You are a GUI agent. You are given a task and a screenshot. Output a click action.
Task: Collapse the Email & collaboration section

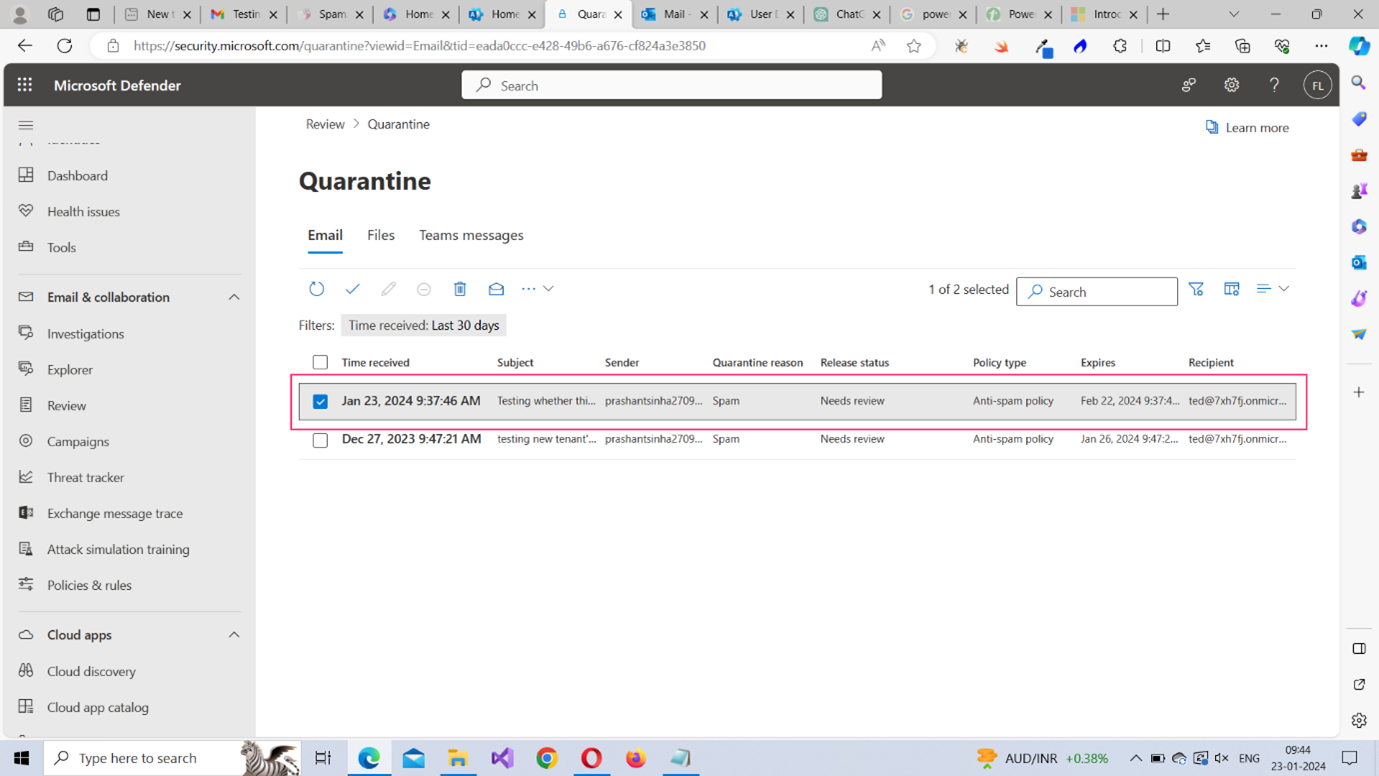click(x=234, y=297)
